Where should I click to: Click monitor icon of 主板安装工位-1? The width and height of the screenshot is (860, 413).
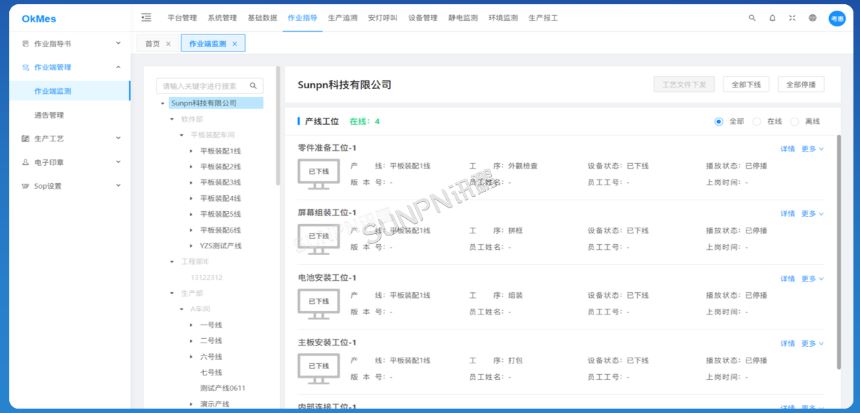pos(319,368)
